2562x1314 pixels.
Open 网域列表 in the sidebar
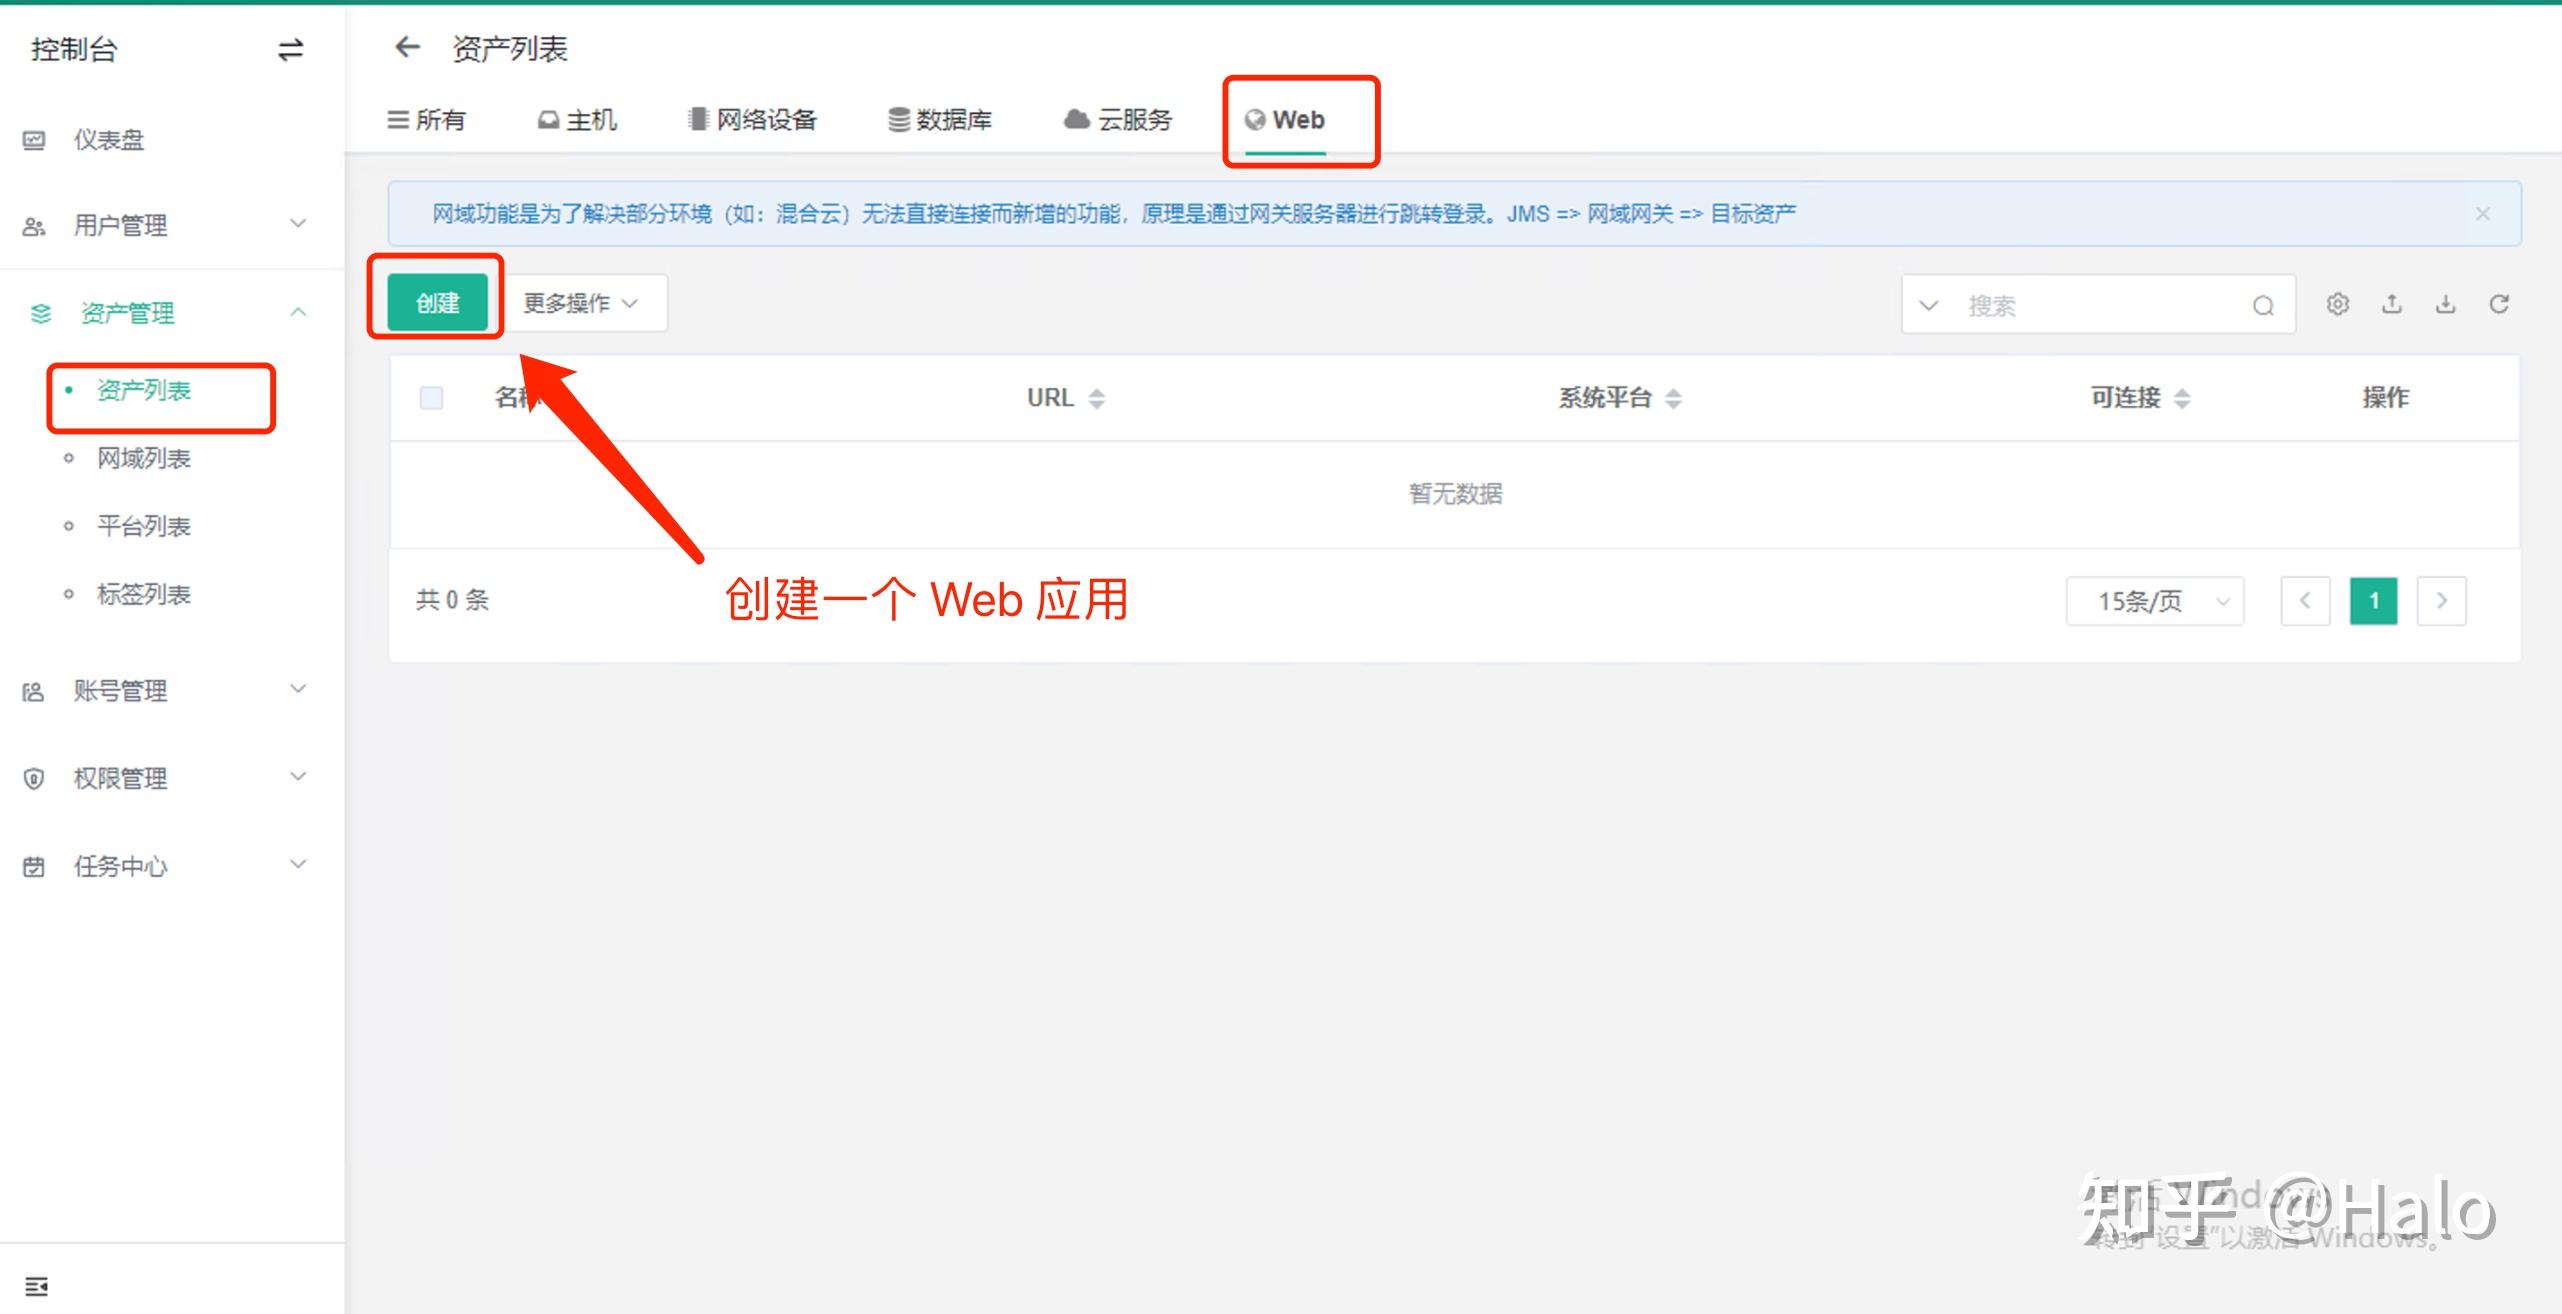145,458
